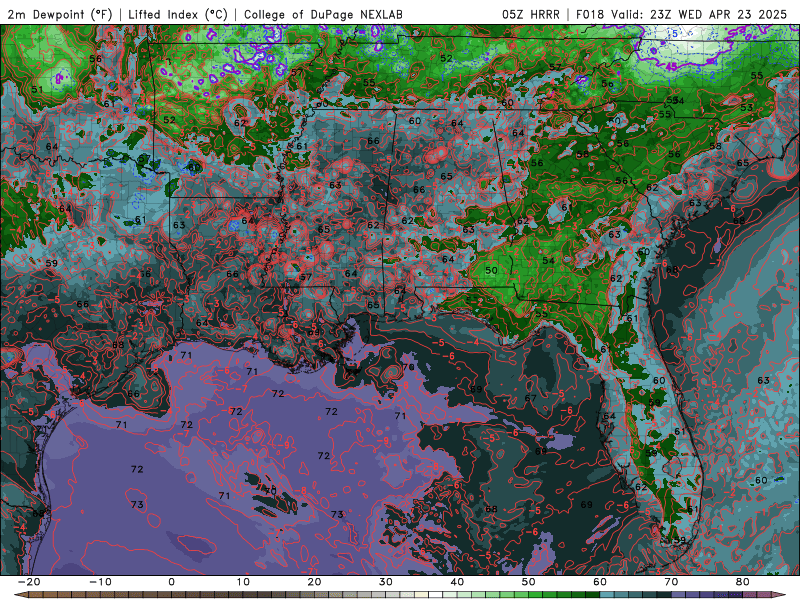Click the '20' label on the color scale
Screen dimensions: 800x600
click(x=314, y=582)
